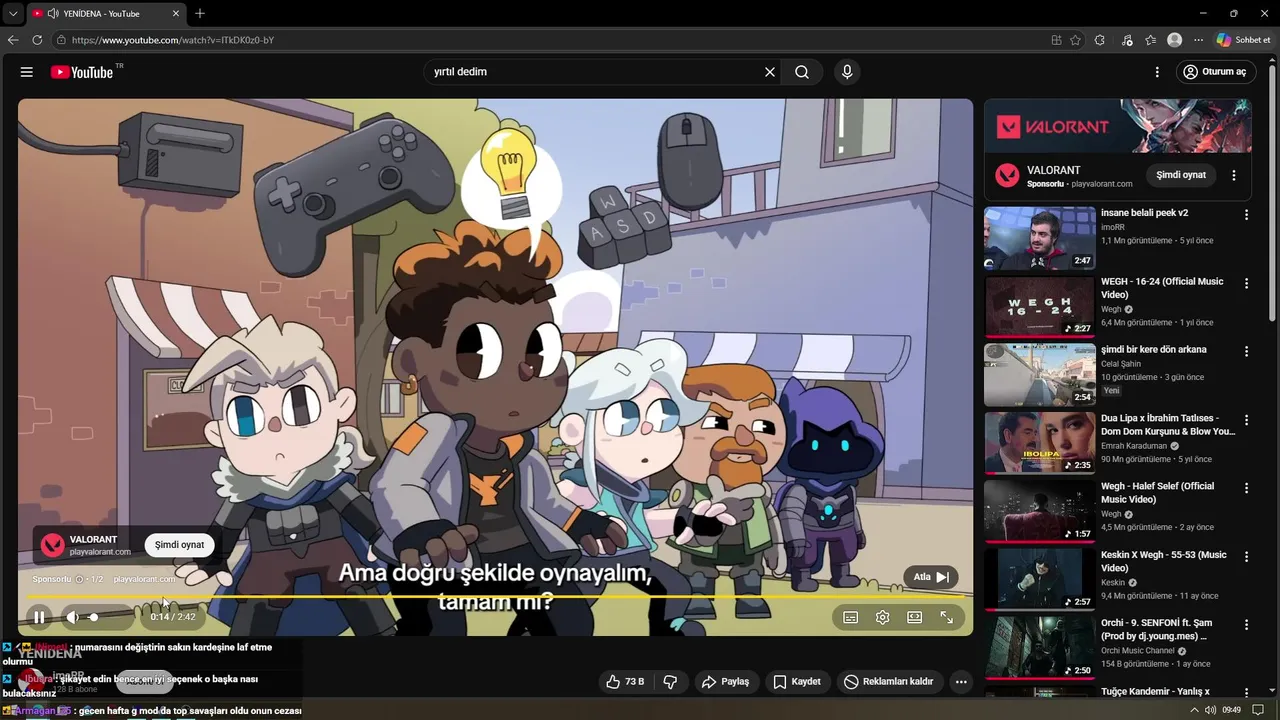
Task: Pause the video
Action: [39, 617]
